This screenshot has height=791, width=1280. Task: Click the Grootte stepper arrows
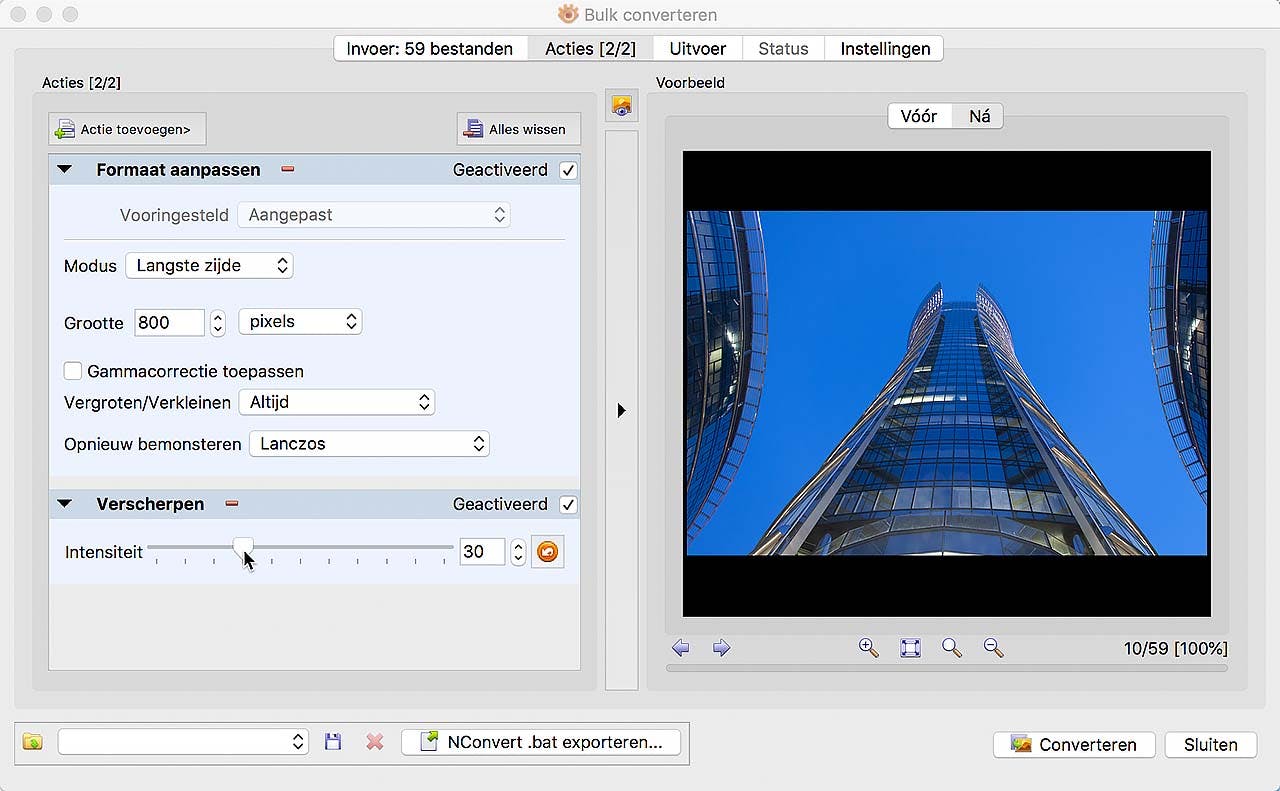(218, 323)
